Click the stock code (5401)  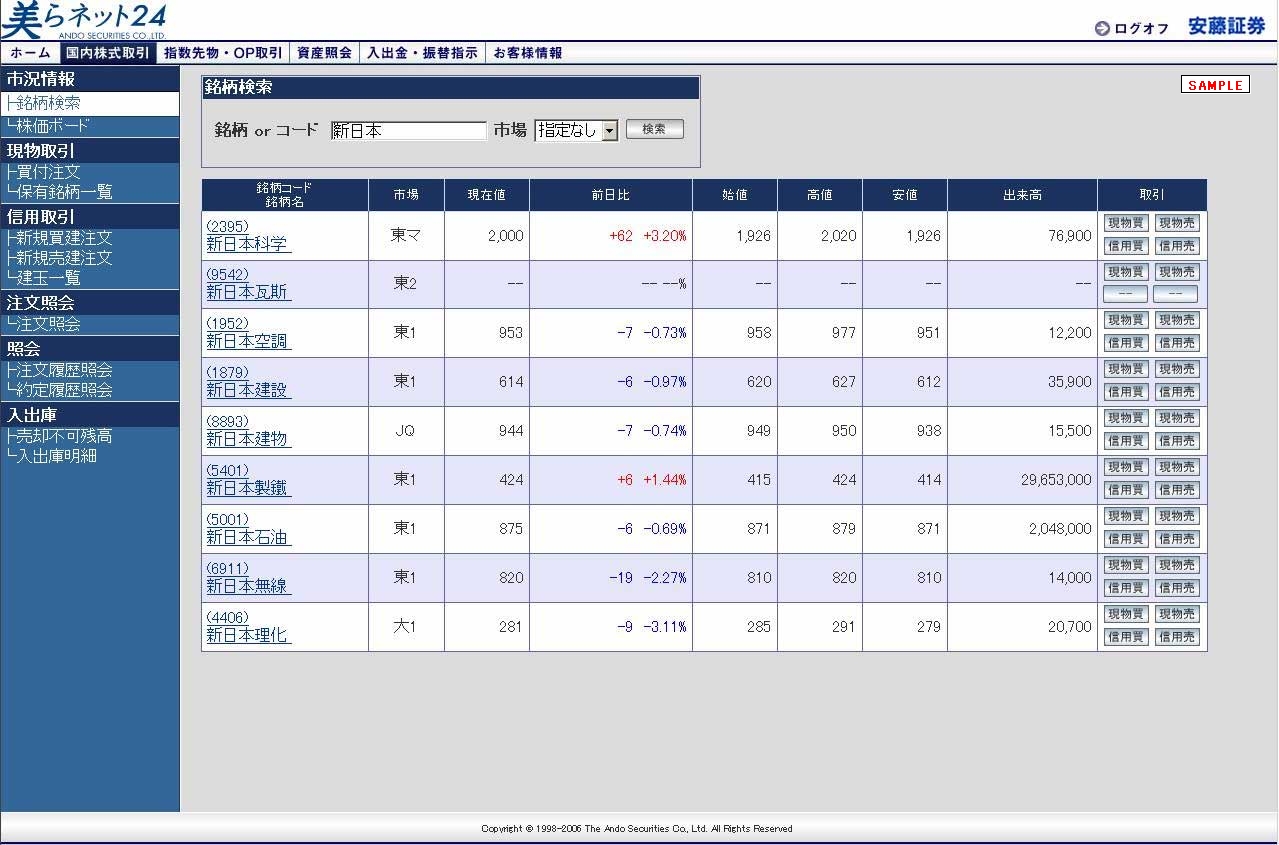[227, 470]
